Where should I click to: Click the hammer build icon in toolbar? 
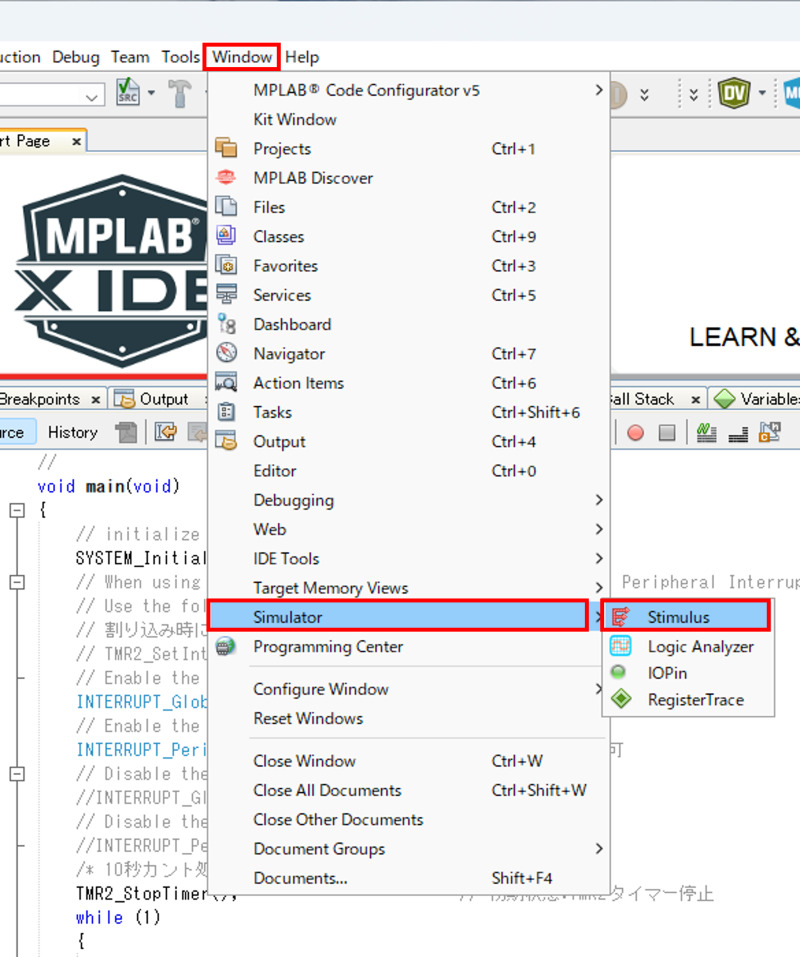click(180, 94)
